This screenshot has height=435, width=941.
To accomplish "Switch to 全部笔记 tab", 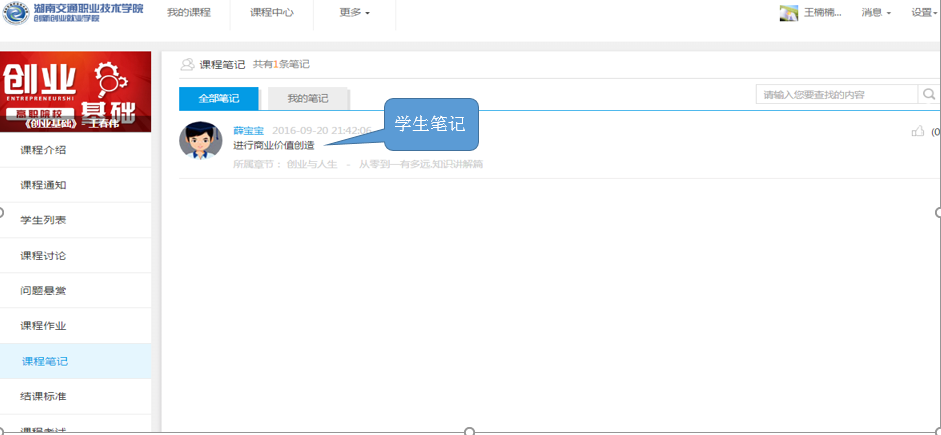I will click(218, 98).
